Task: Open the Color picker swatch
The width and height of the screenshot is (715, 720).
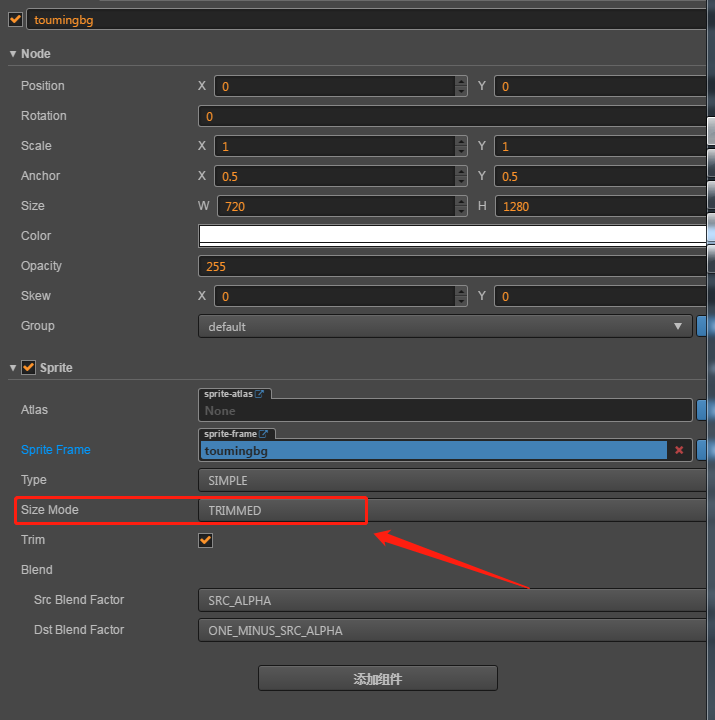Action: [452, 236]
